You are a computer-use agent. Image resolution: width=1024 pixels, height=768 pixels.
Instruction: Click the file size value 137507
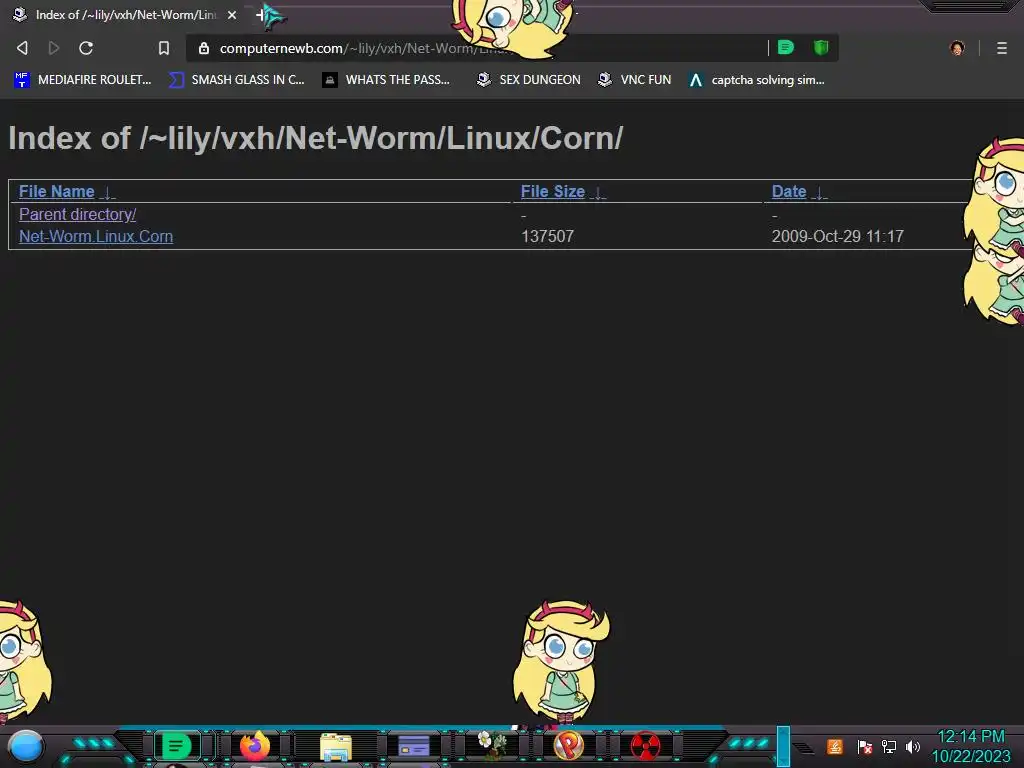[x=547, y=236]
